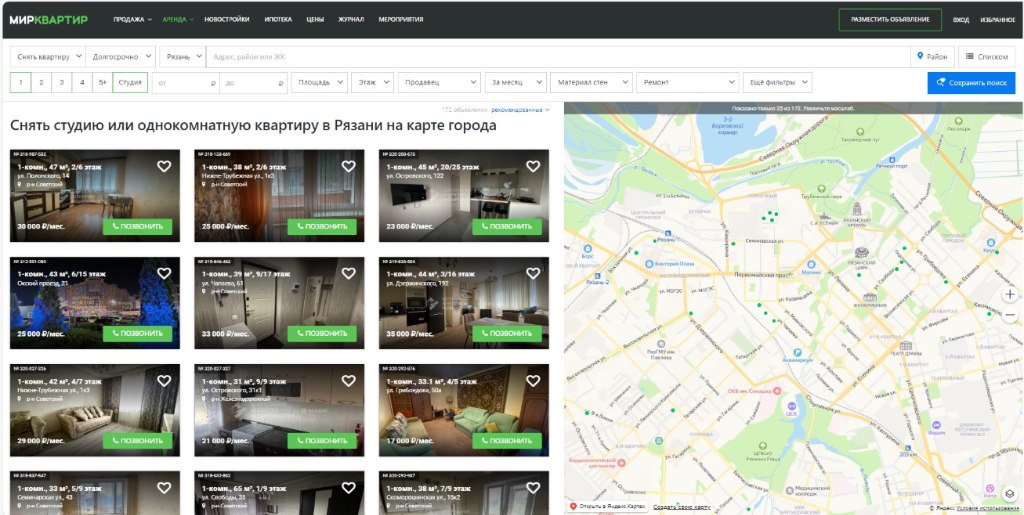This screenshot has height=515, width=1024.
Task: Favorite the ул. Полонского, 14 listing heart
Action: (x=164, y=166)
